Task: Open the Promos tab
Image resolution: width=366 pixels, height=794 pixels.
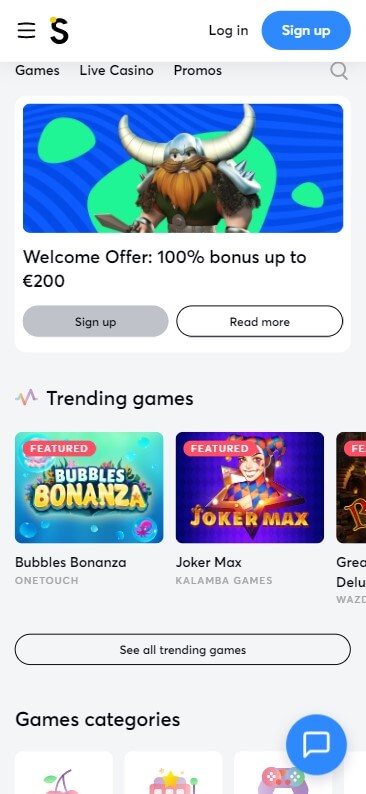Action: click(197, 70)
